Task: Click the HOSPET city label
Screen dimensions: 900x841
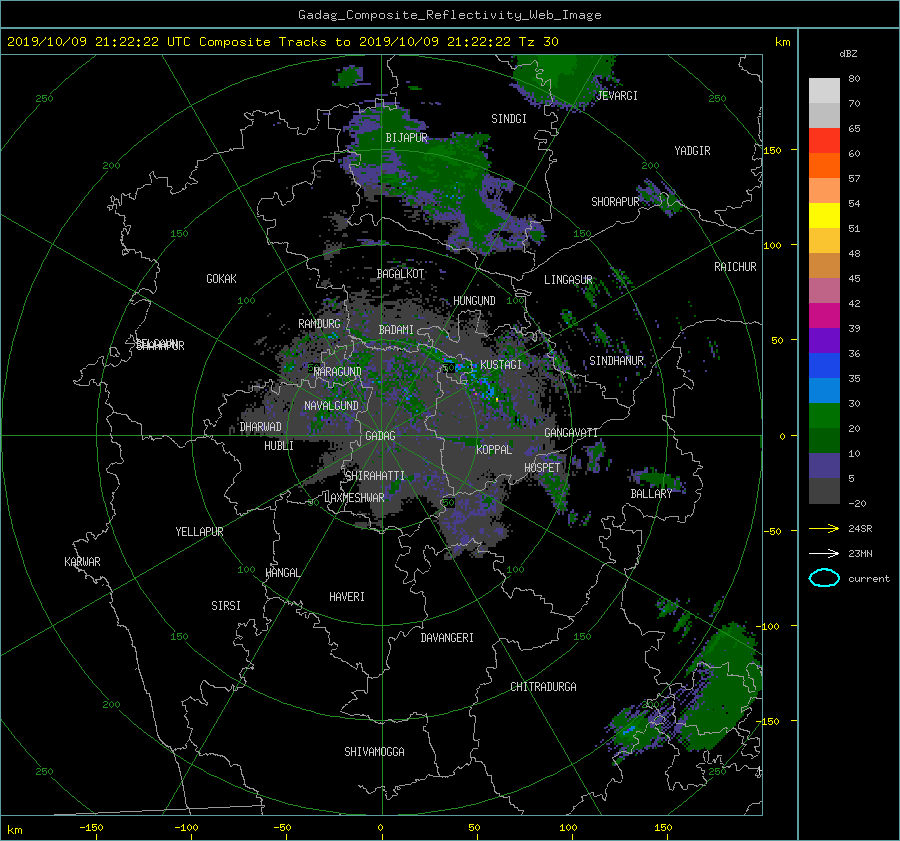Action: pyautogui.click(x=542, y=468)
